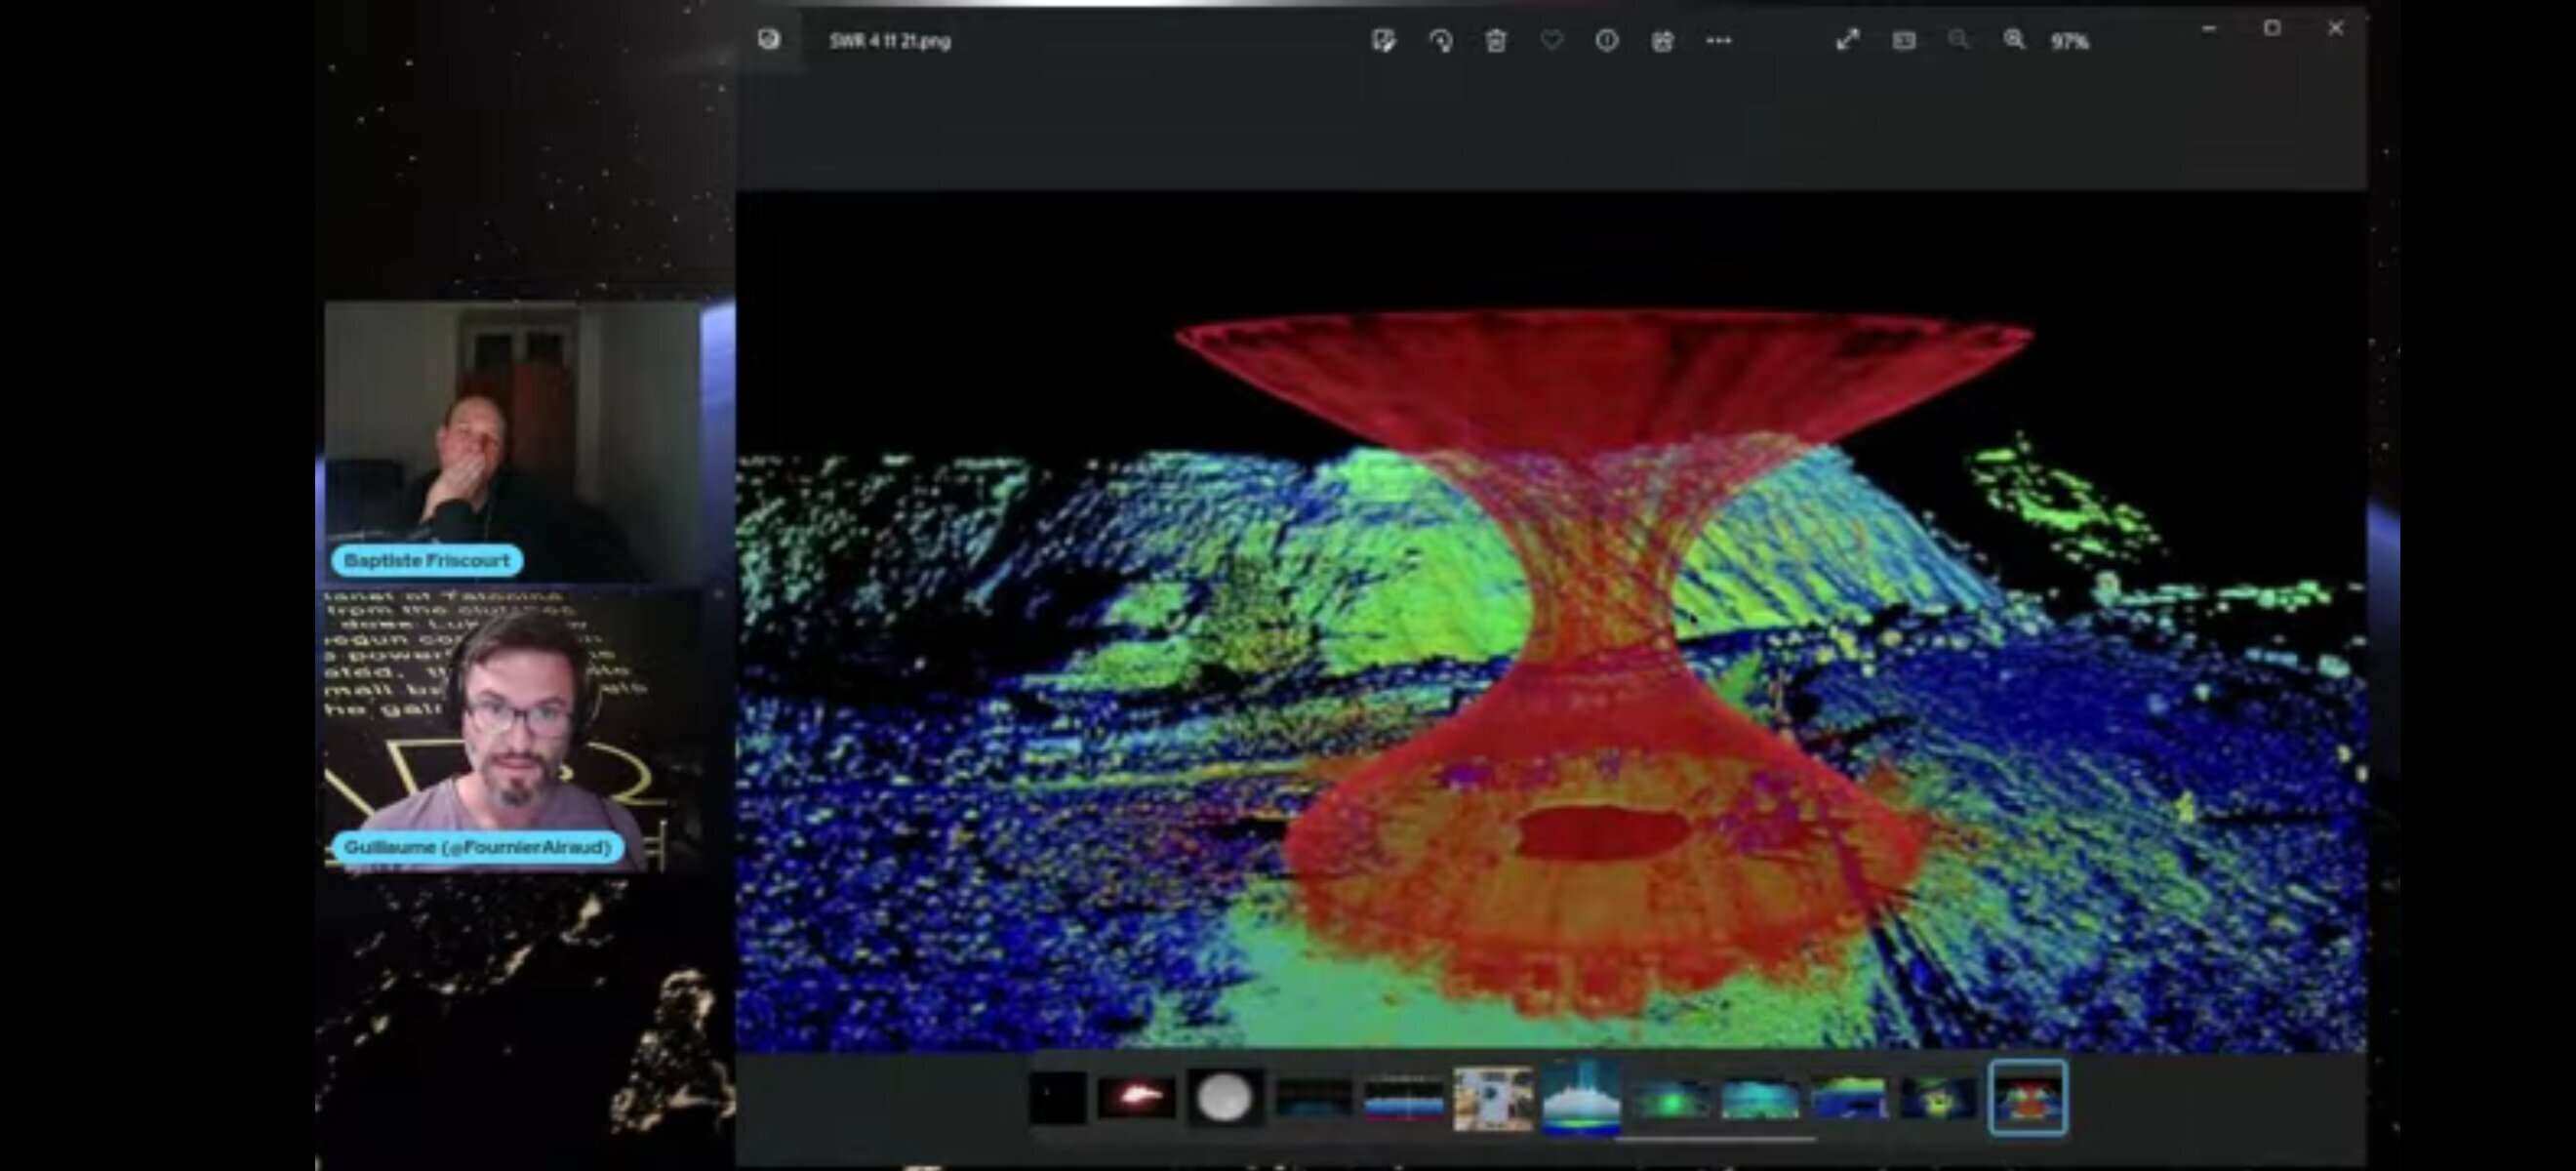Image resolution: width=2576 pixels, height=1171 pixels.
Task: Click the actual size fit icon
Action: click(1904, 41)
